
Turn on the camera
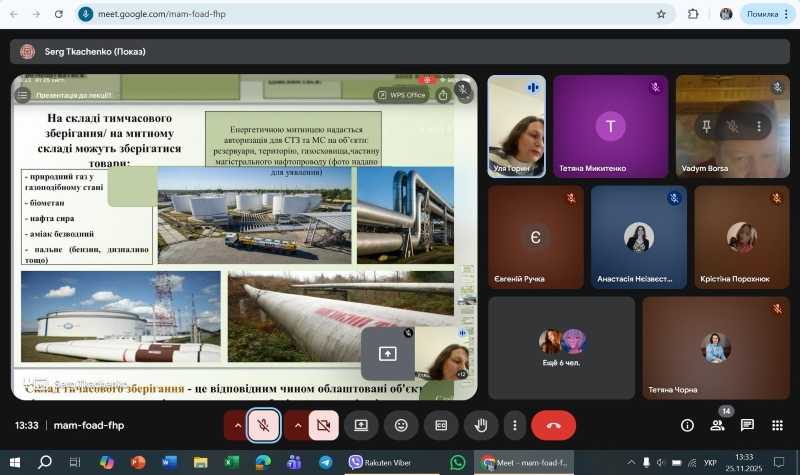coord(323,425)
